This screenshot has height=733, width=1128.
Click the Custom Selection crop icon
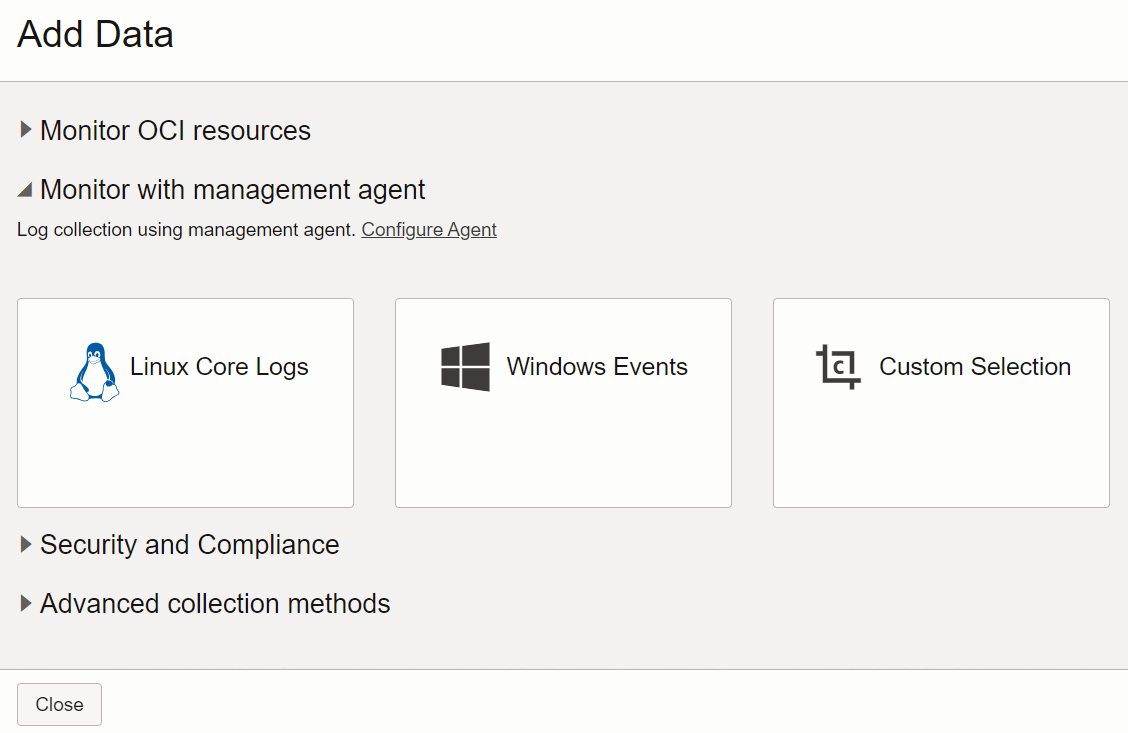[838, 367]
